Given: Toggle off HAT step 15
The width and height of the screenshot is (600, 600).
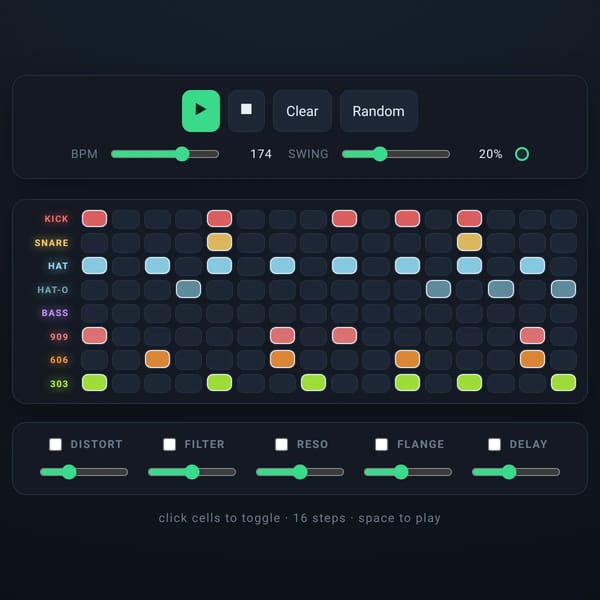Looking at the screenshot, I should tap(532, 266).
